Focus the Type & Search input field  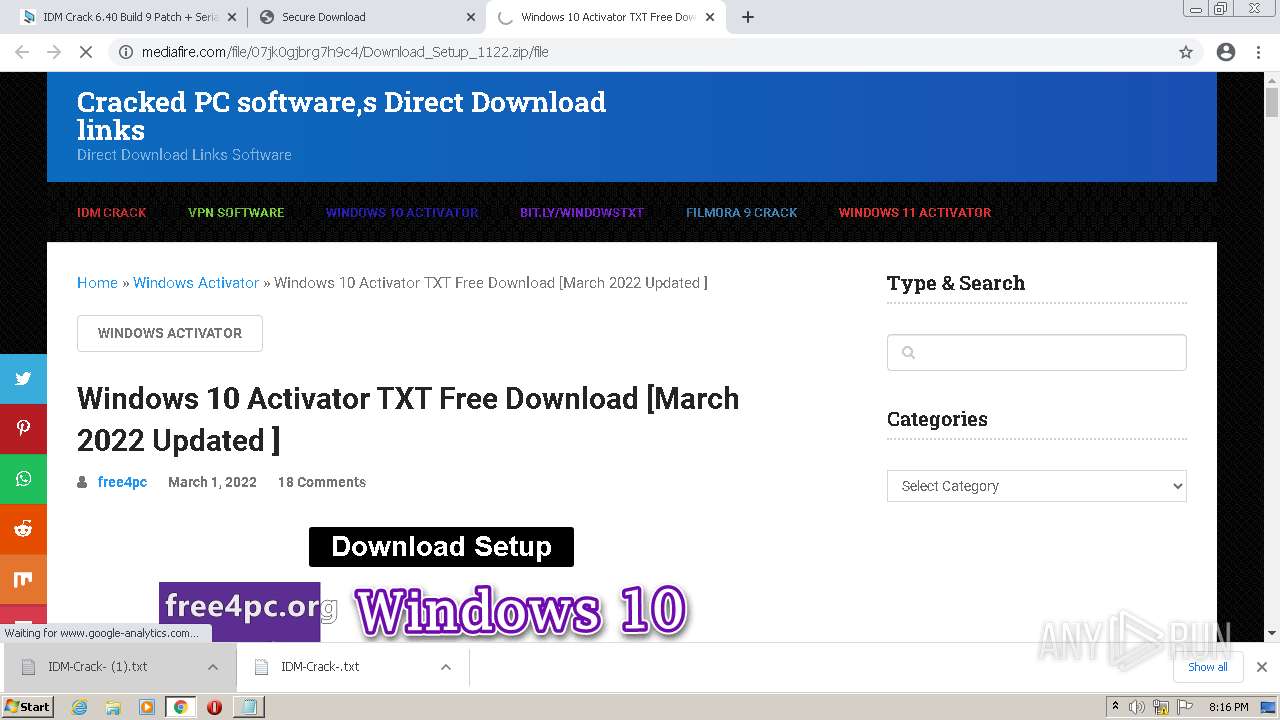tap(1037, 352)
